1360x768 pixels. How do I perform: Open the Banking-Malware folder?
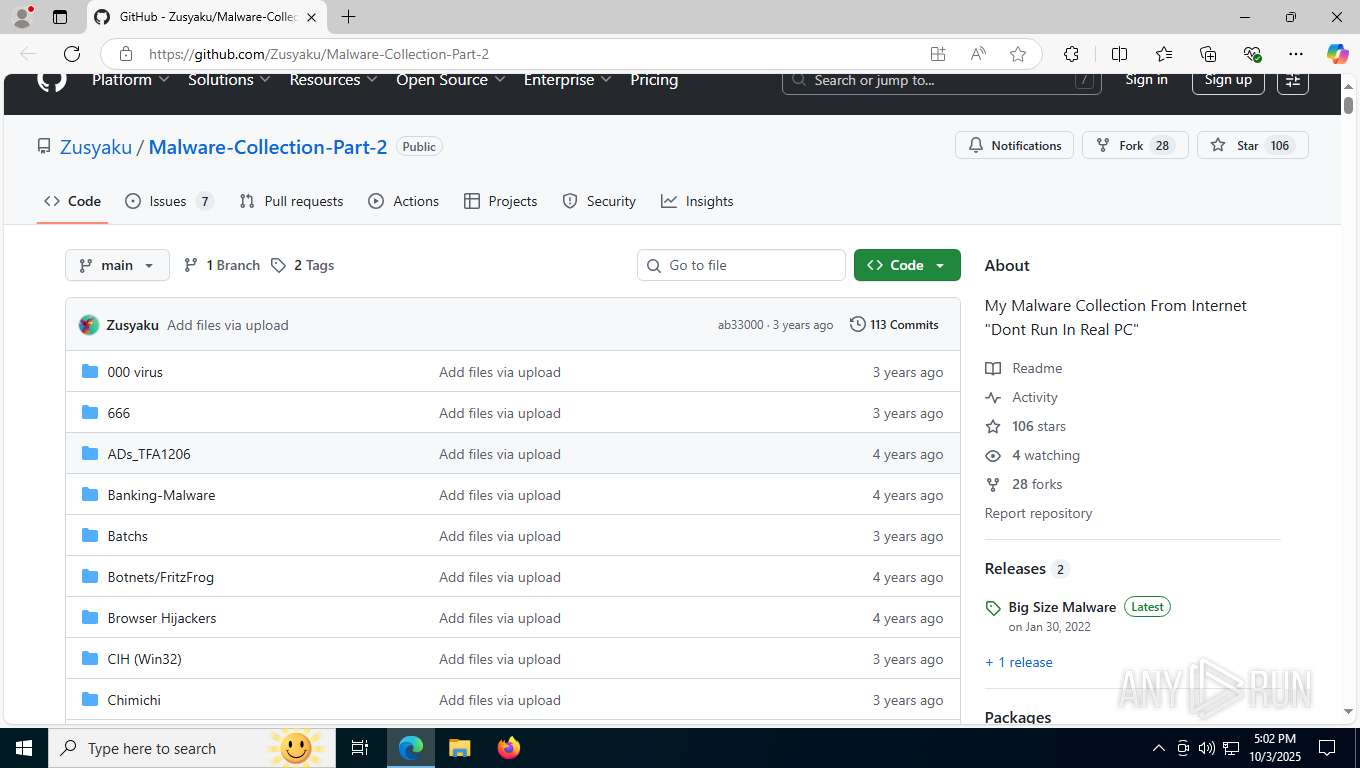click(x=161, y=495)
